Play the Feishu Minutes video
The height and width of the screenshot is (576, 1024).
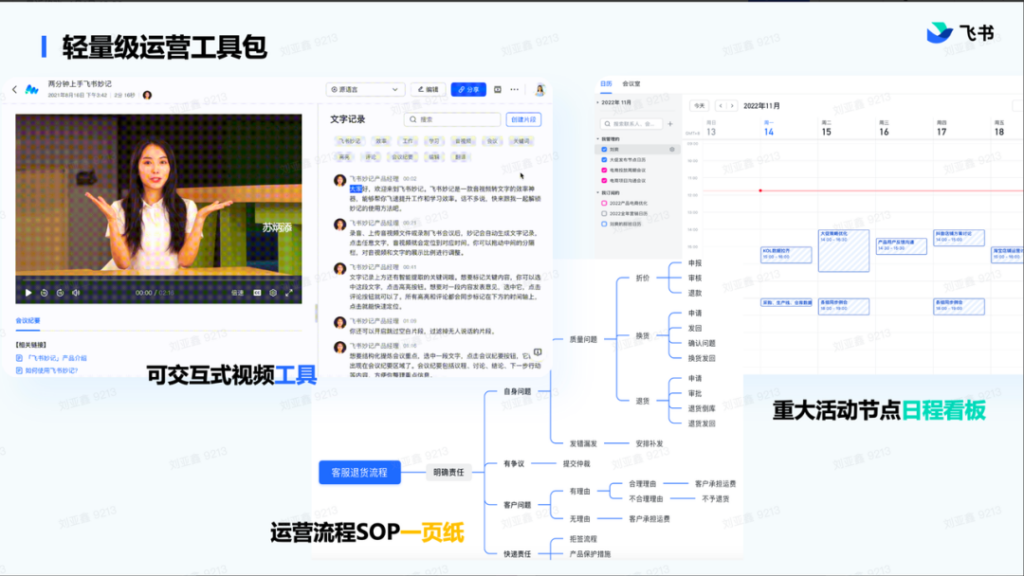[x=28, y=293]
